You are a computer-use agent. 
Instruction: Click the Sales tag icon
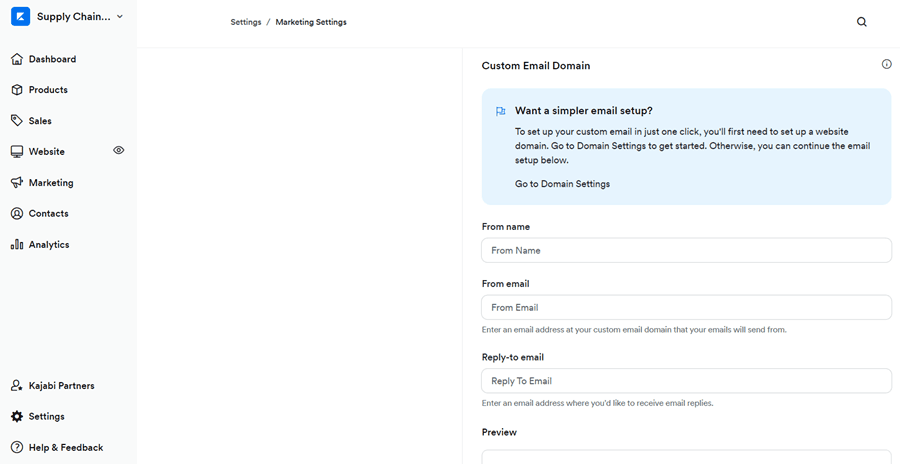click(17, 121)
